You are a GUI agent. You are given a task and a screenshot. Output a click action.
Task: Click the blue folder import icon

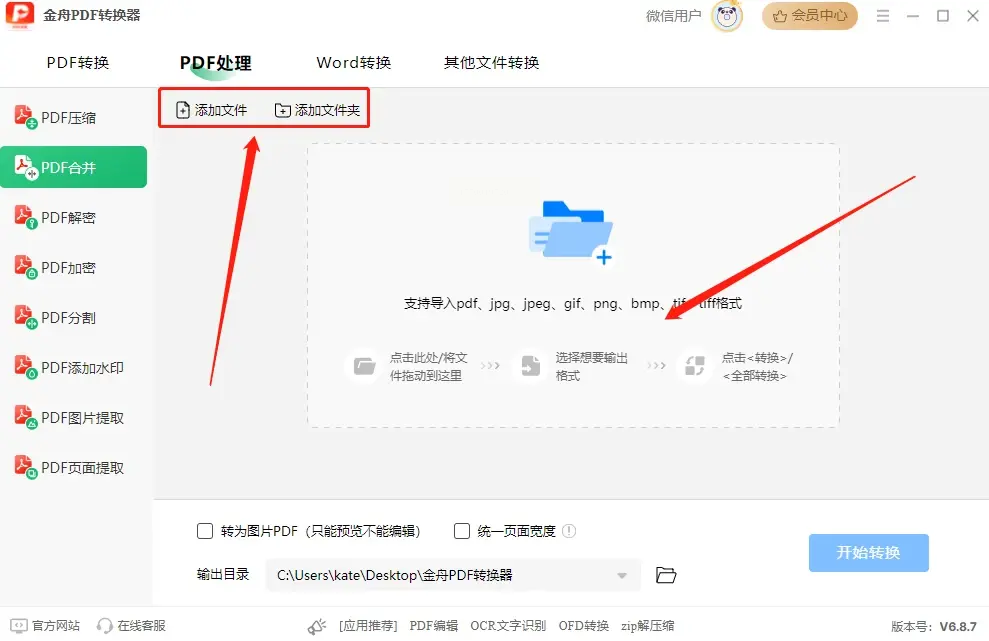pos(571,232)
